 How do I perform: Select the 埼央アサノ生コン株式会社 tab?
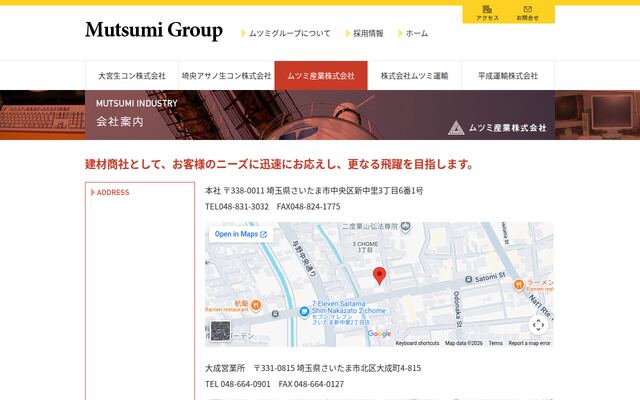(227, 76)
